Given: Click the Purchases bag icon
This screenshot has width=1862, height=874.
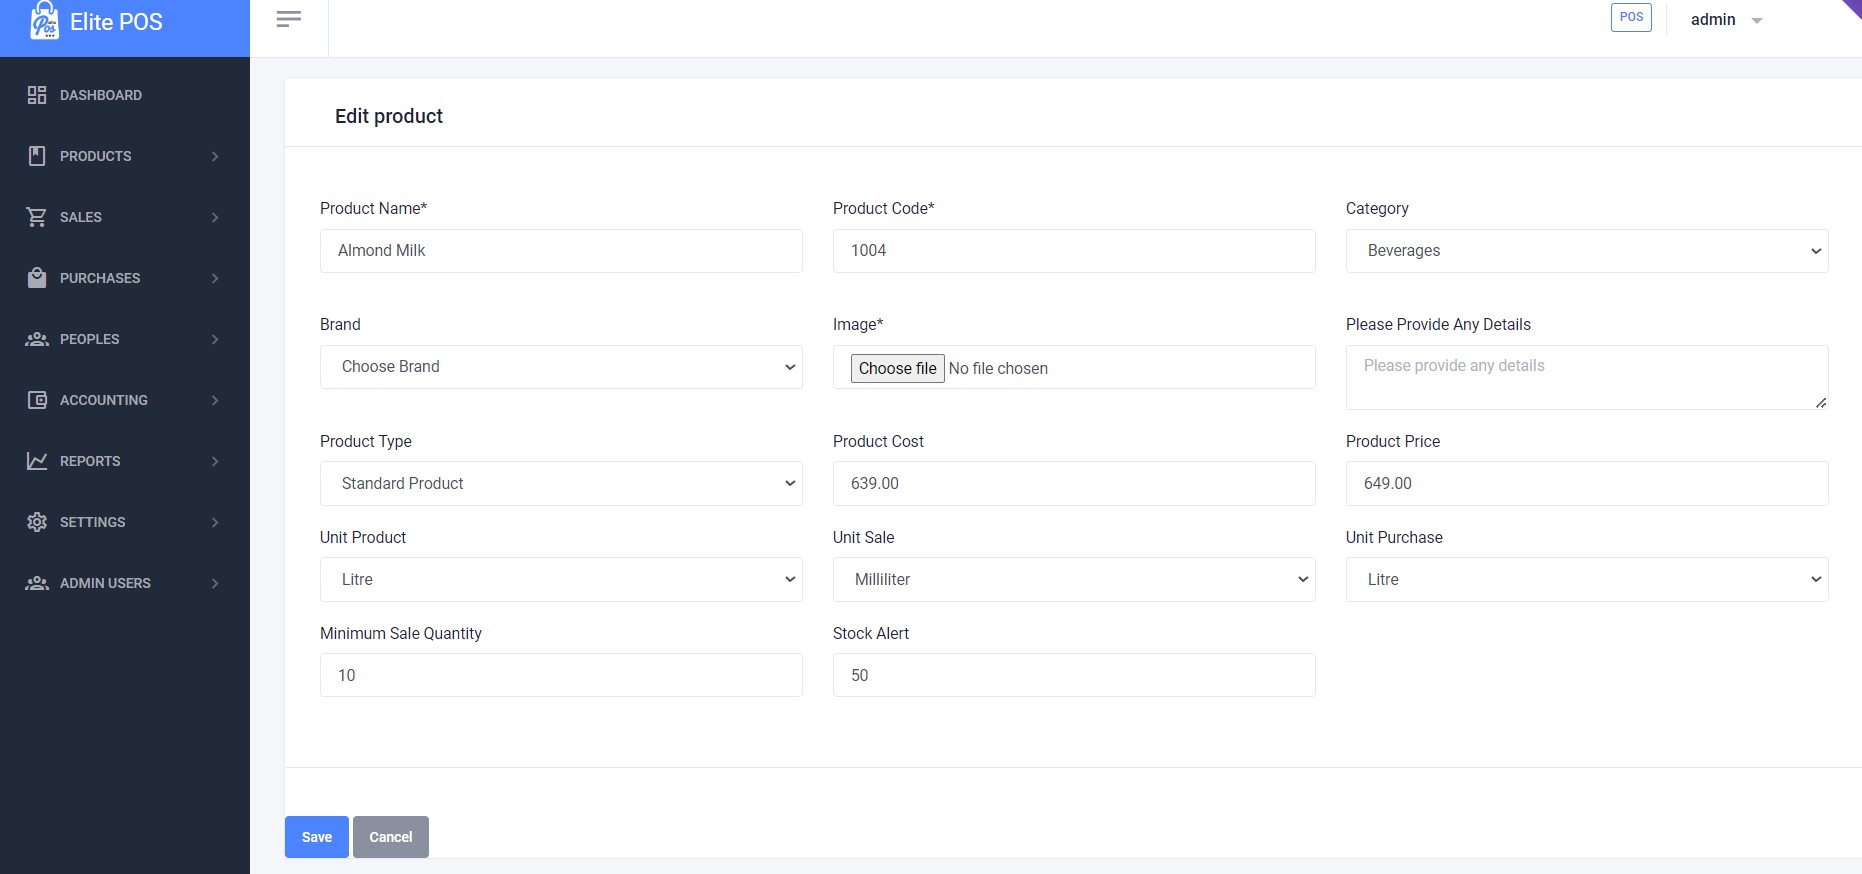Looking at the screenshot, I should coord(37,278).
